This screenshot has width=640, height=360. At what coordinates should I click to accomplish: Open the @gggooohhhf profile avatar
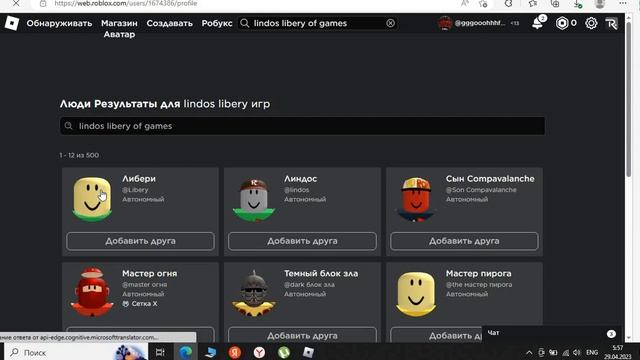[444, 23]
